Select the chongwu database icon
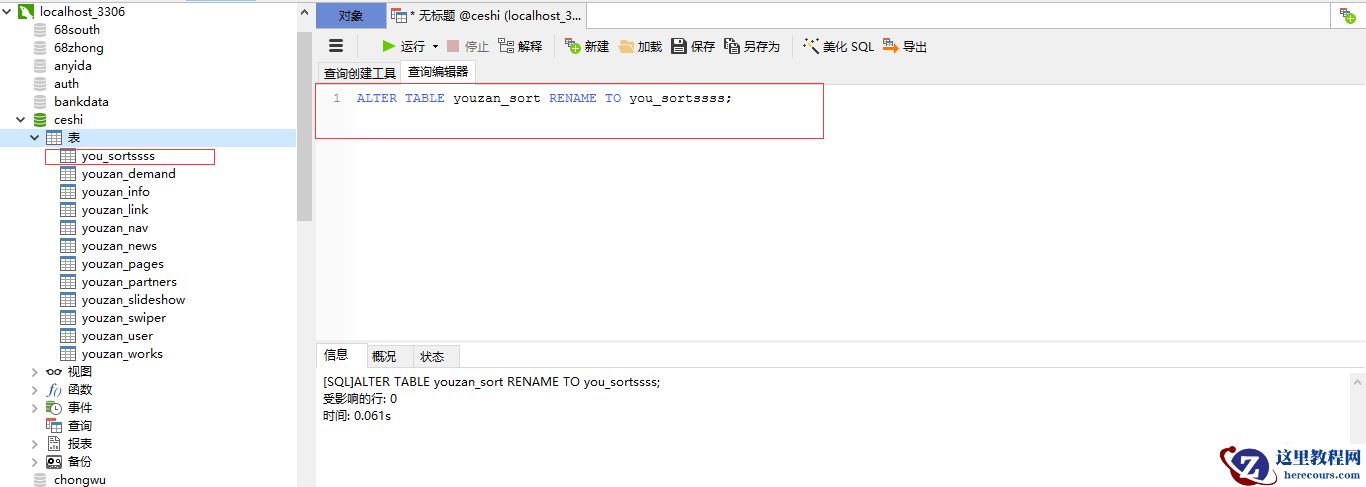The image size is (1366, 487). click(x=40, y=479)
